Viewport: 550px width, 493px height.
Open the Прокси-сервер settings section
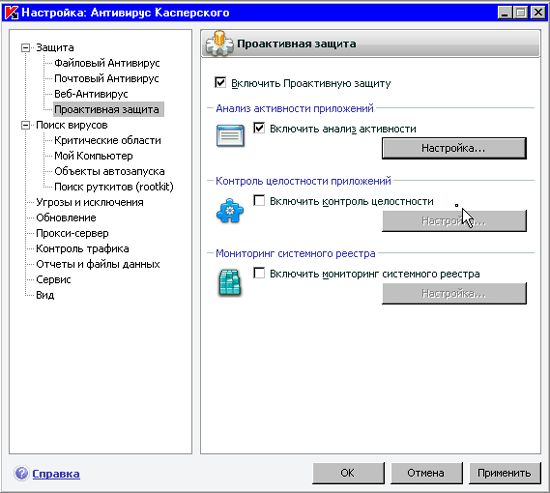tap(72, 233)
